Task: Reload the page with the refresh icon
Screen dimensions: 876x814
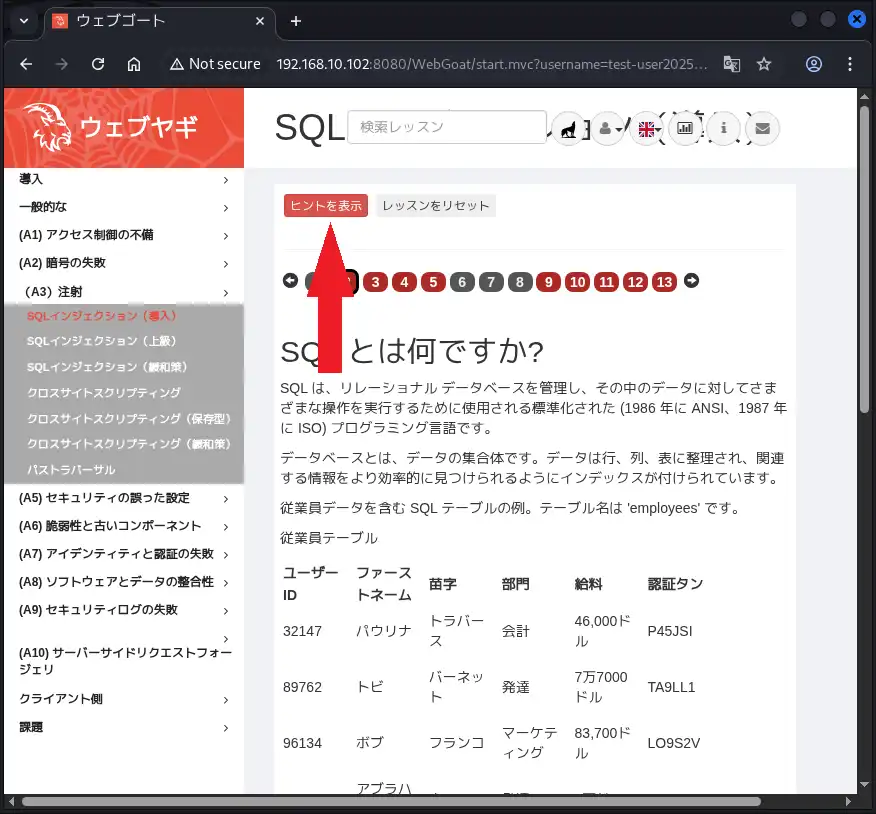Action: [x=97, y=63]
